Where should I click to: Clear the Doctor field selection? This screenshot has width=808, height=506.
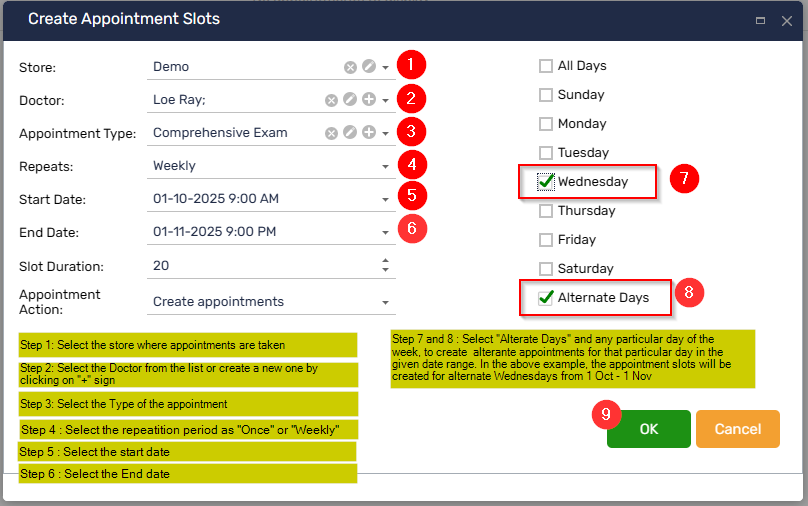pos(331,100)
